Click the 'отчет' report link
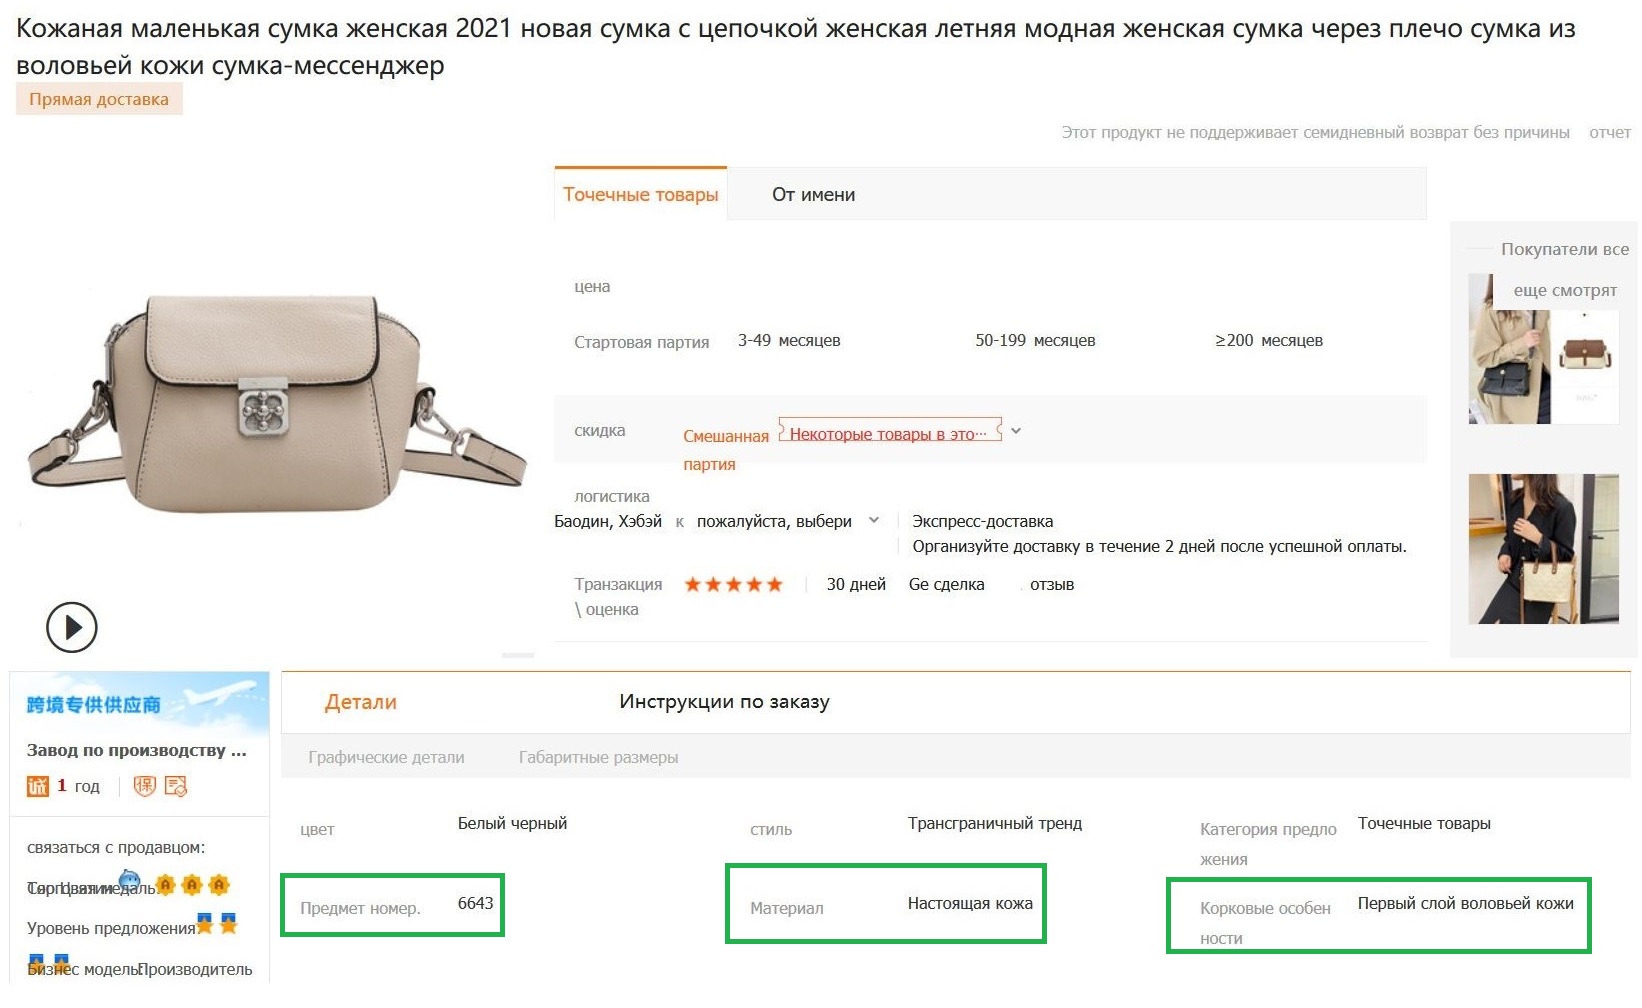 pos(1609,132)
